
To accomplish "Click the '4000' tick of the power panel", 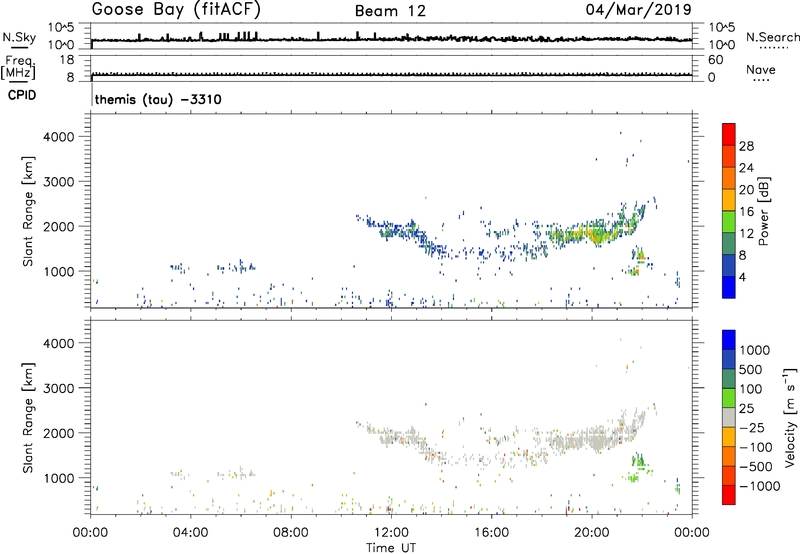I will [x=59, y=137].
